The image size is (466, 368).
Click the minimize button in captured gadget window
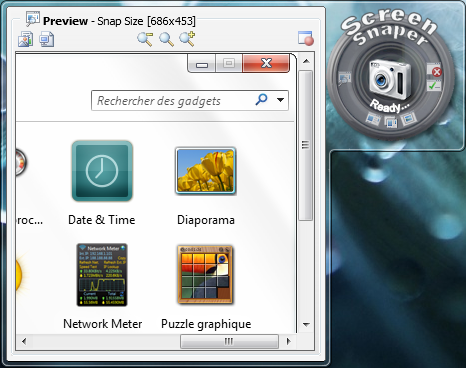(202, 63)
